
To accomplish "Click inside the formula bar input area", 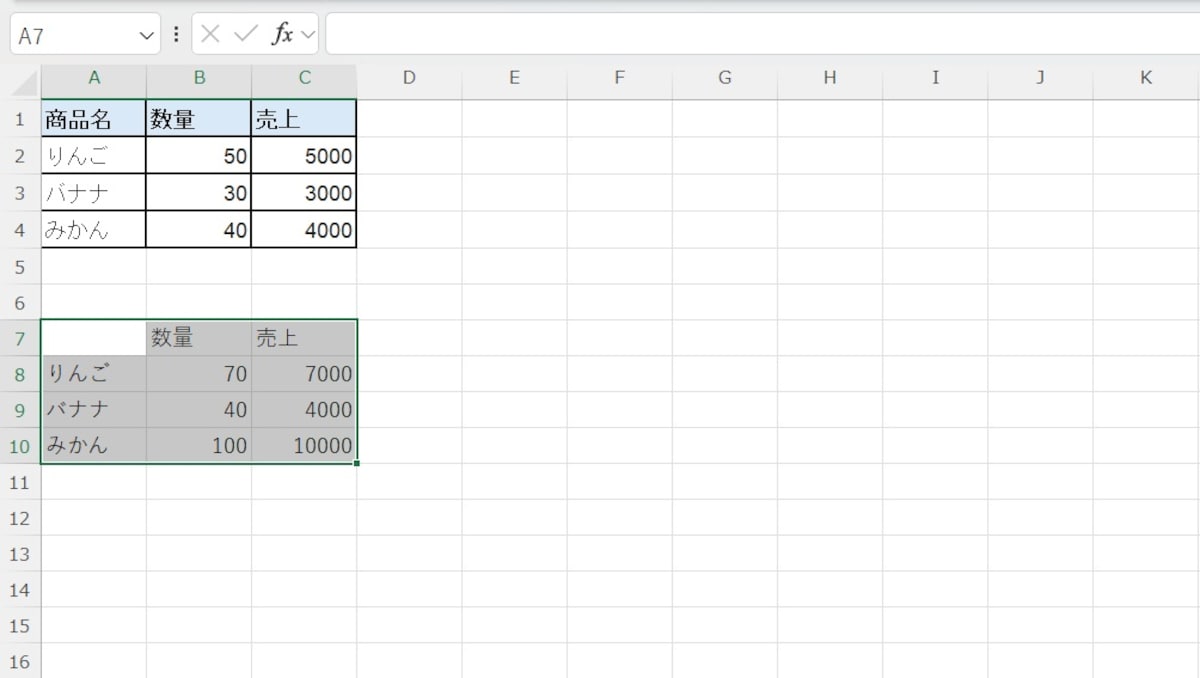I will [600, 33].
